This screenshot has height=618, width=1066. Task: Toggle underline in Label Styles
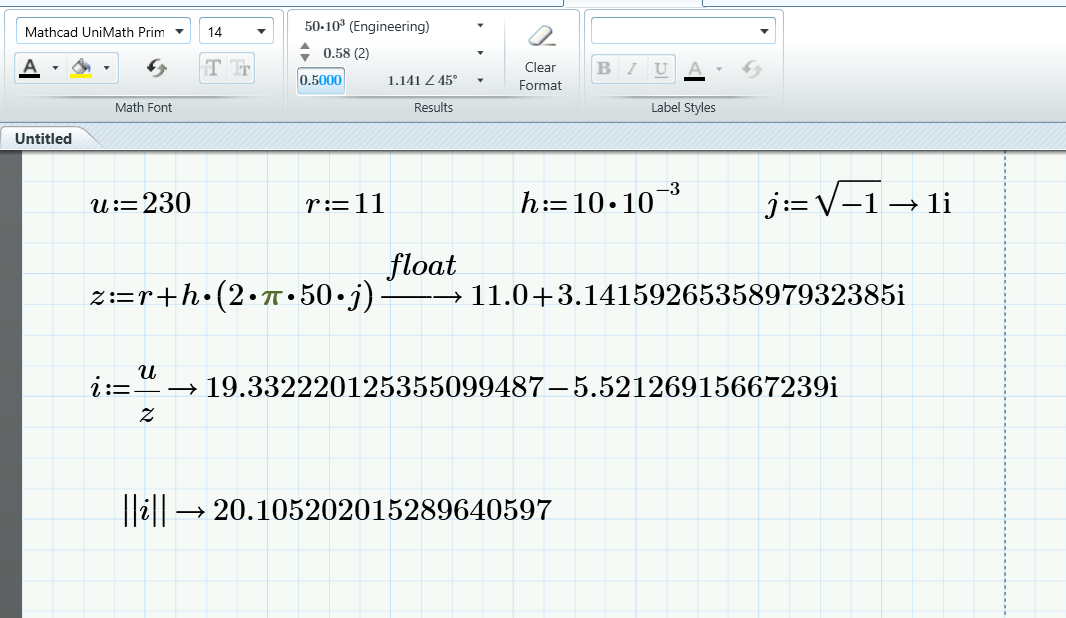[x=661, y=69]
